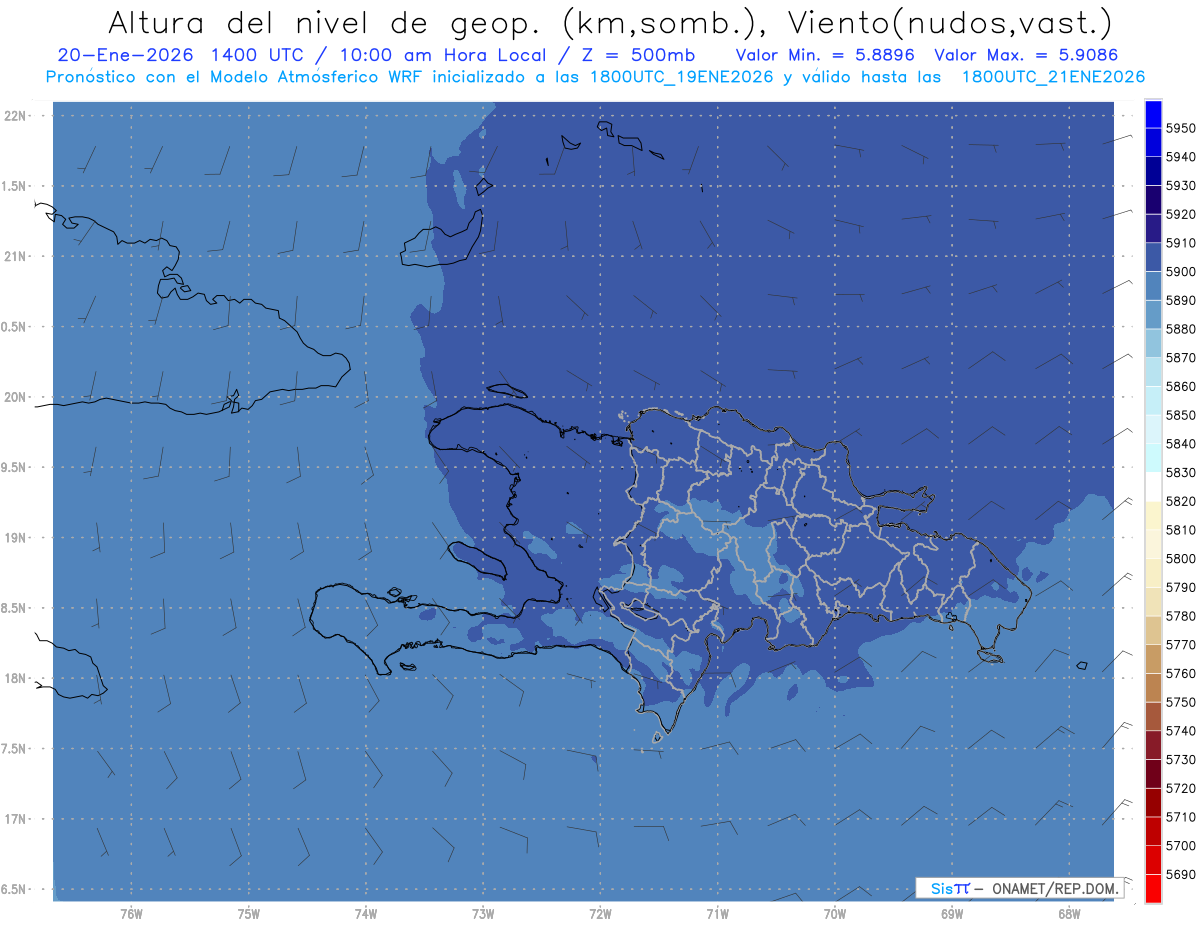The width and height of the screenshot is (1200, 927).
Task: Click the "1800UTC_21ENE2026" valid-until time
Action: pyautogui.click(x=1053, y=77)
